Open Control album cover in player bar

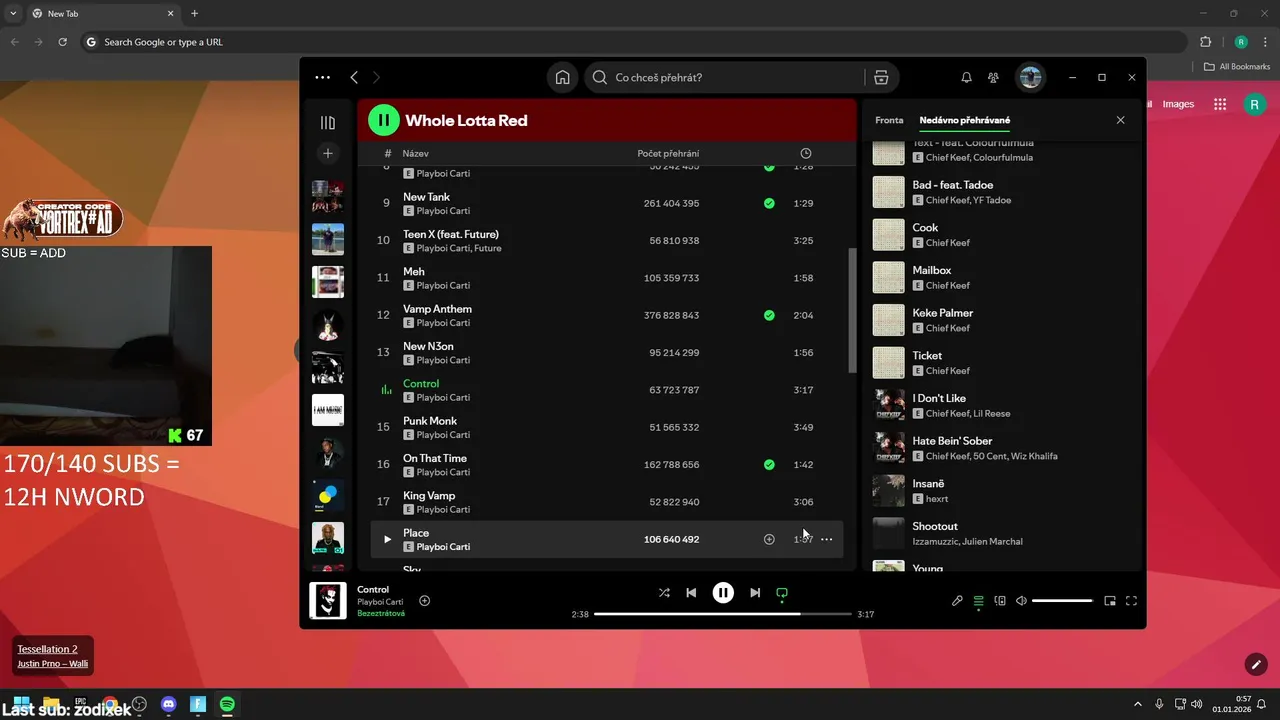(328, 600)
